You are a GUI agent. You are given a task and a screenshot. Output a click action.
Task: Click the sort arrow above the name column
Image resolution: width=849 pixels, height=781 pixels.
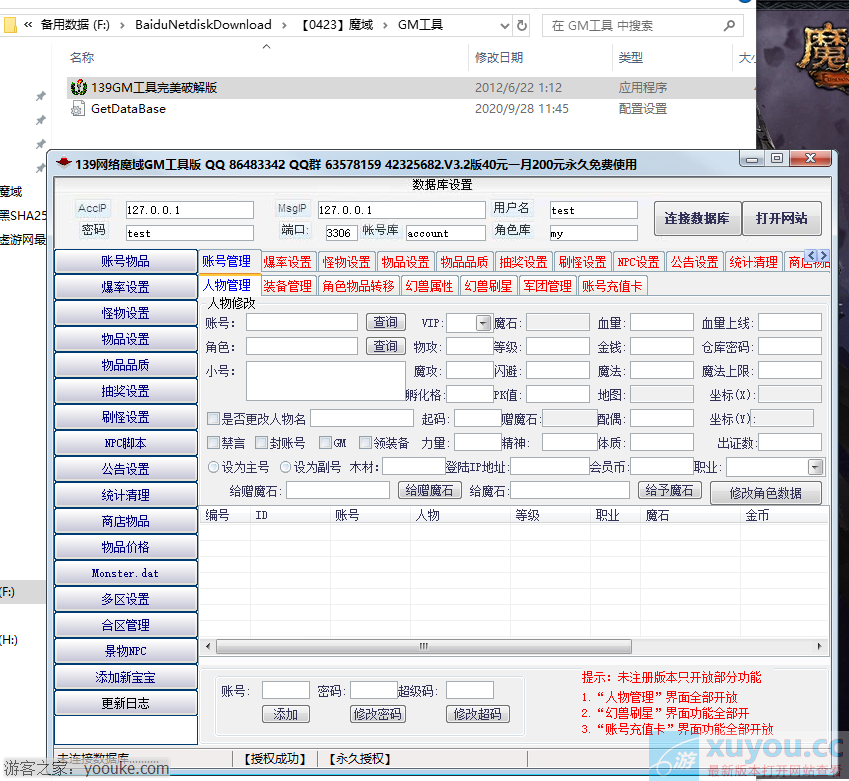(x=266, y=46)
